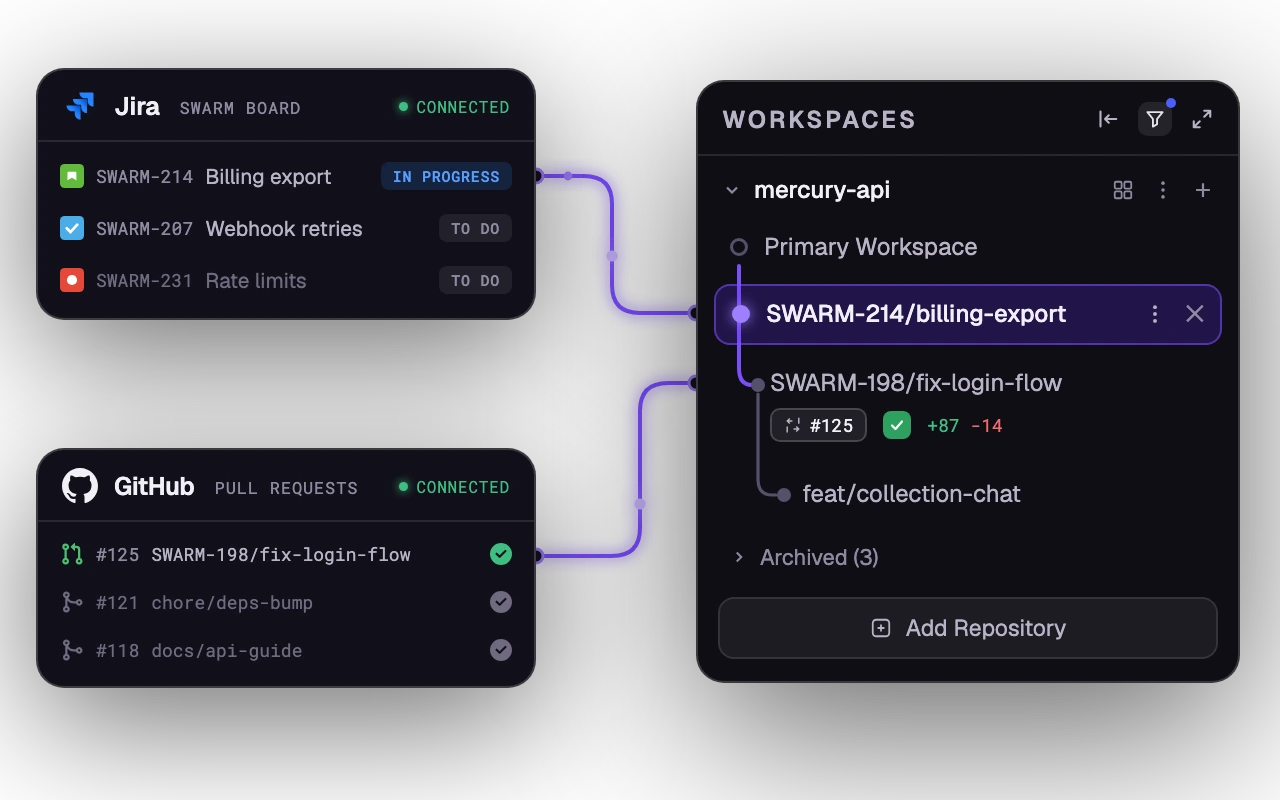Click the GitHub logo icon
The height and width of the screenshot is (800, 1280).
[80, 486]
